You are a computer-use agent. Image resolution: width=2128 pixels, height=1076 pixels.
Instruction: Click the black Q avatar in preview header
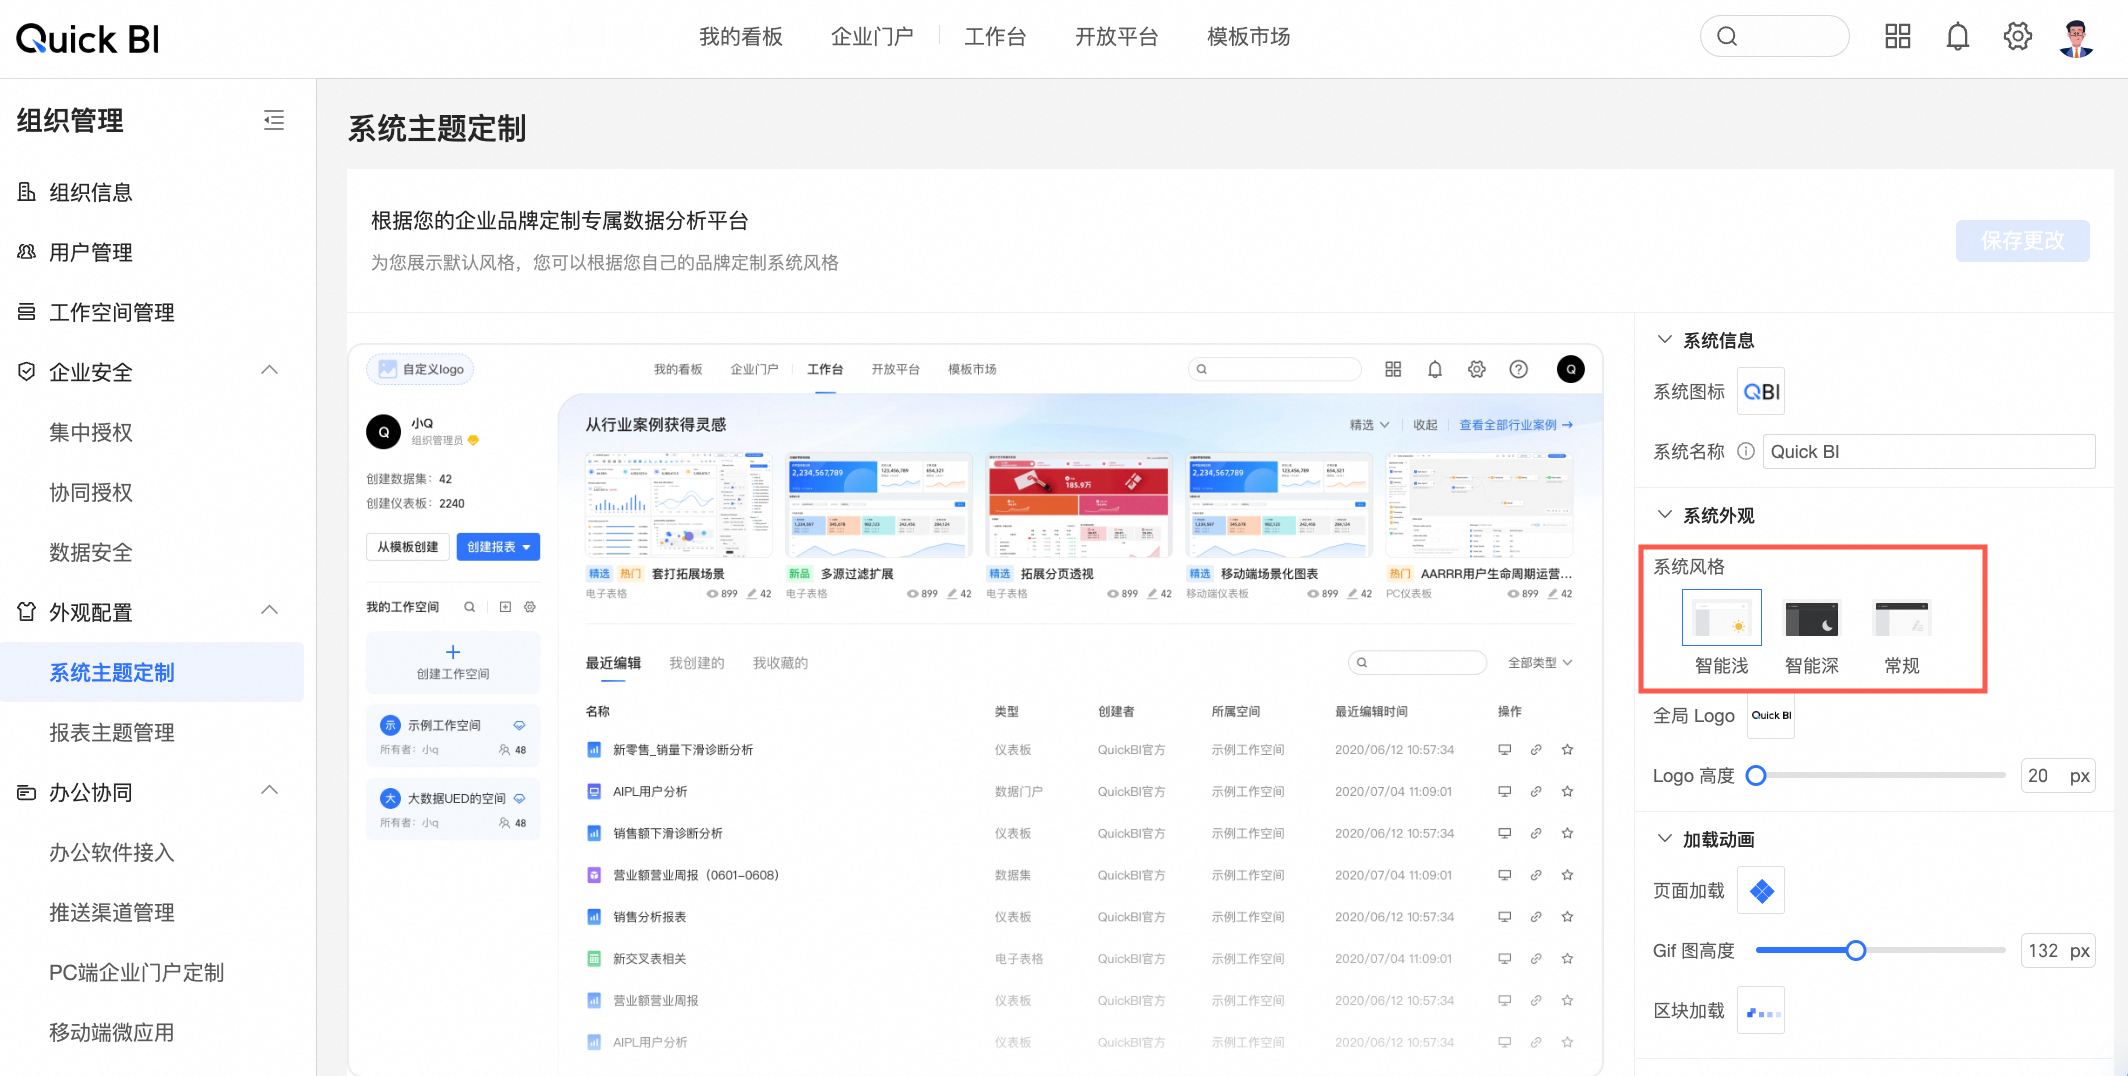click(1570, 369)
